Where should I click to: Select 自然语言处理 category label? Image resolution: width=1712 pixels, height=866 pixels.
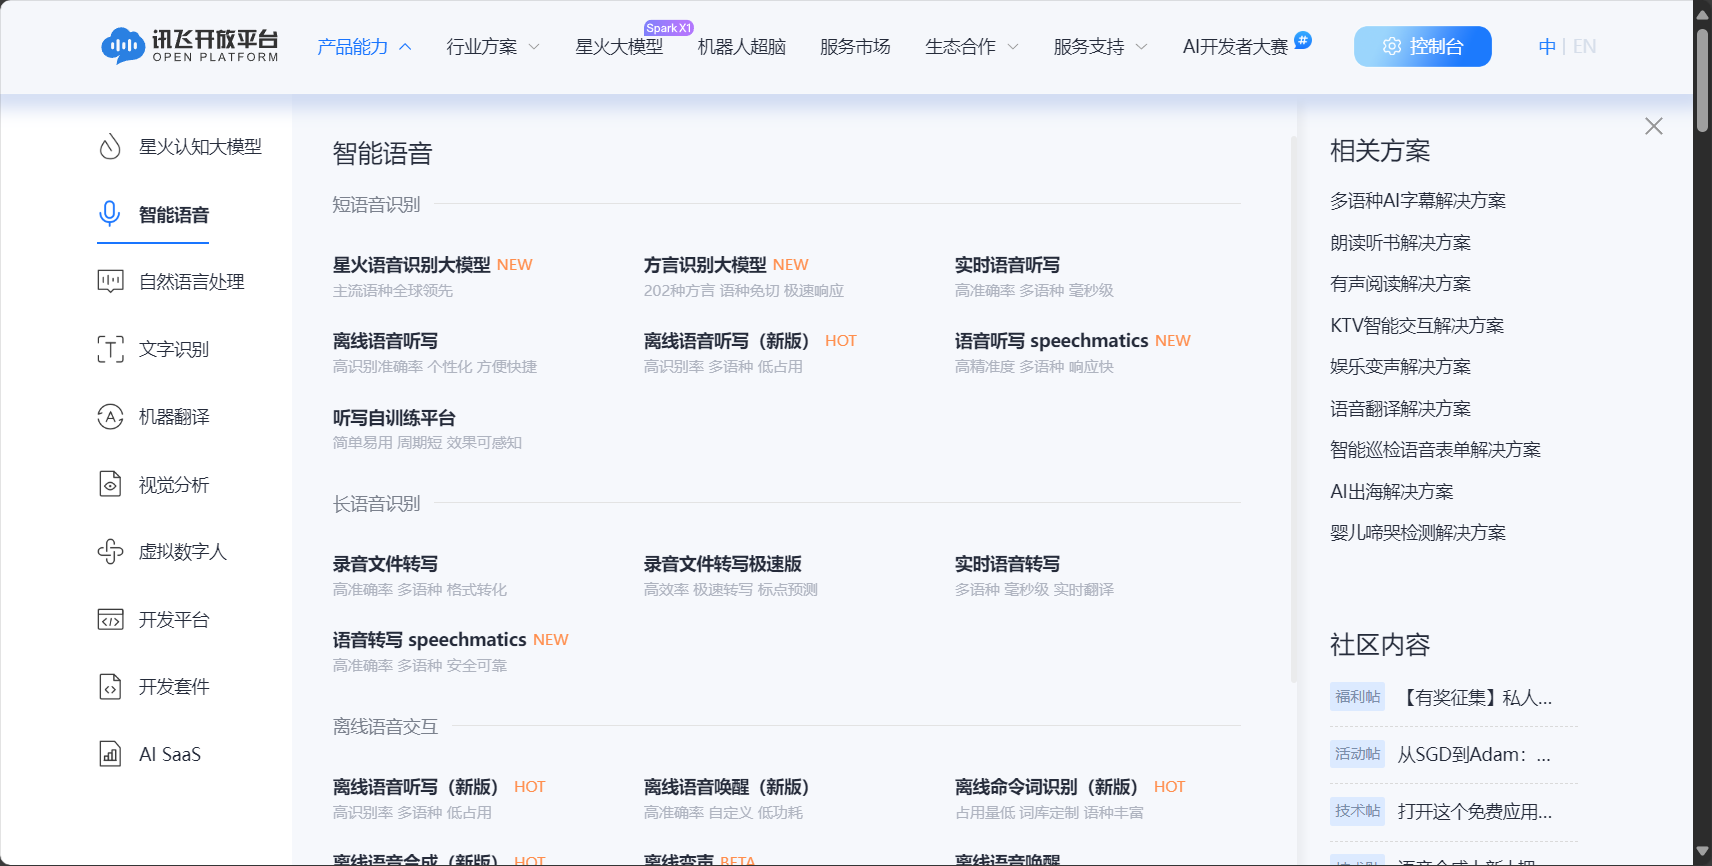click(x=192, y=282)
